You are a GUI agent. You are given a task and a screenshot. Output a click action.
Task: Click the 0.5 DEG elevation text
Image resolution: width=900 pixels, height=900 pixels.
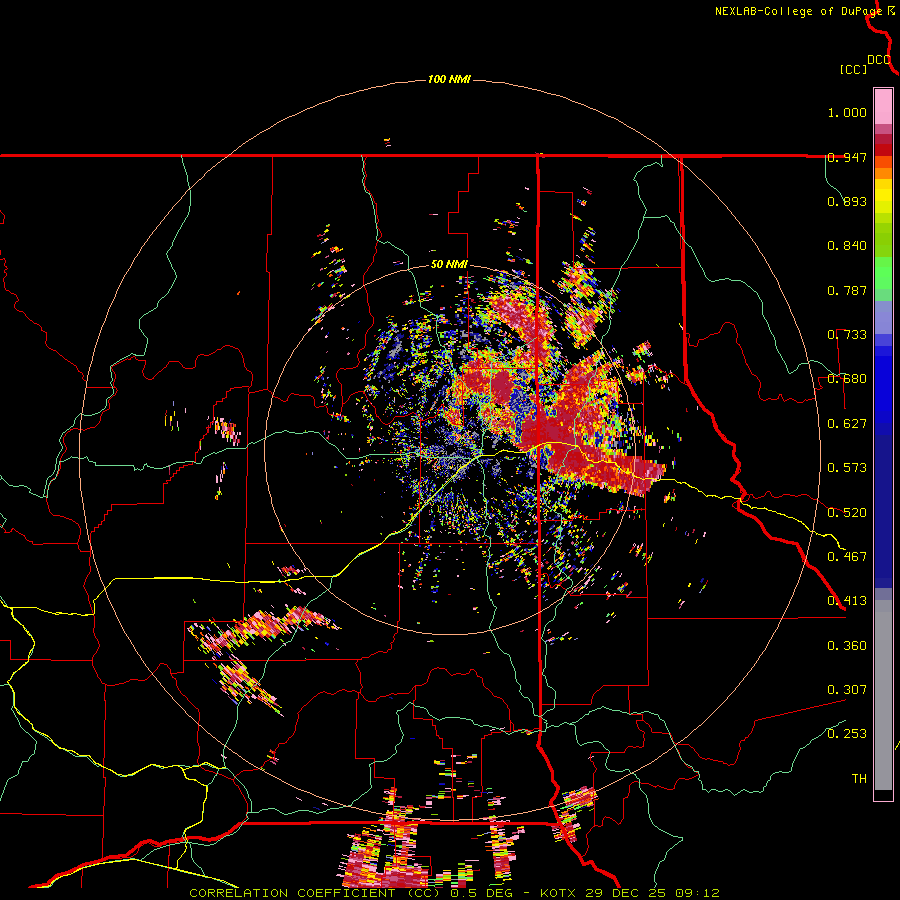pyautogui.click(x=481, y=893)
